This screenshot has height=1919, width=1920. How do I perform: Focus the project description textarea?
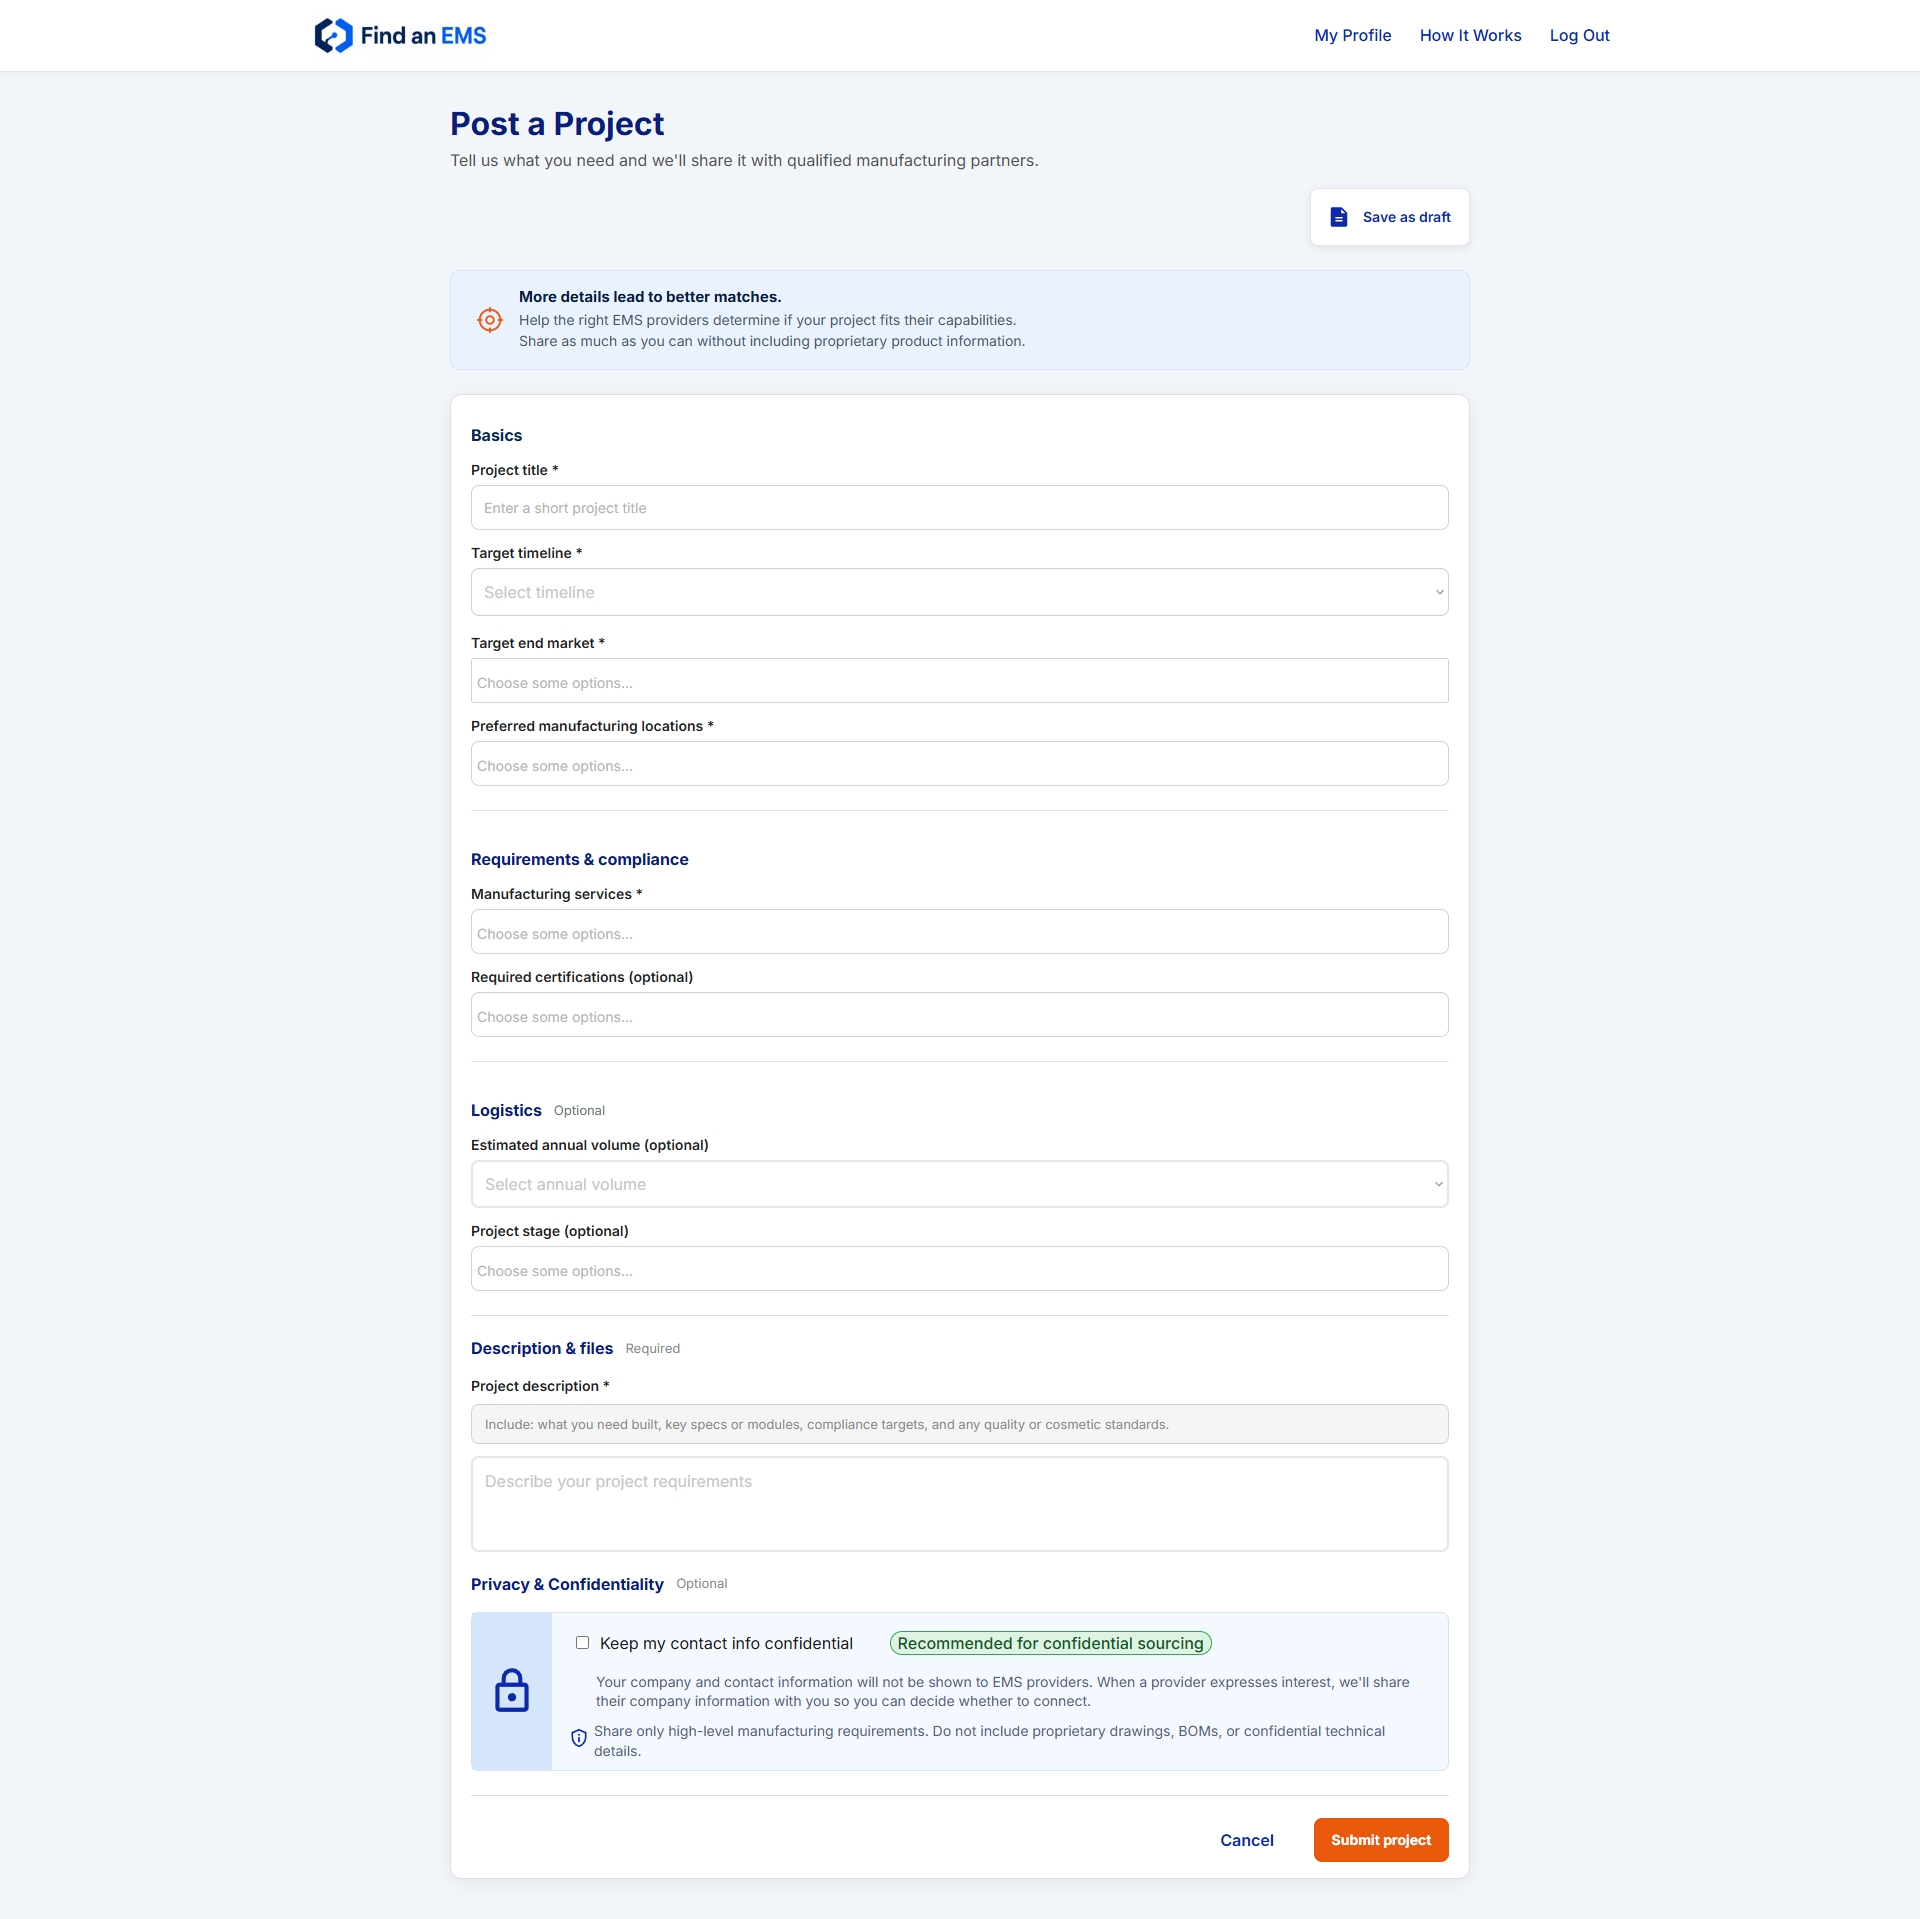(x=960, y=1504)
